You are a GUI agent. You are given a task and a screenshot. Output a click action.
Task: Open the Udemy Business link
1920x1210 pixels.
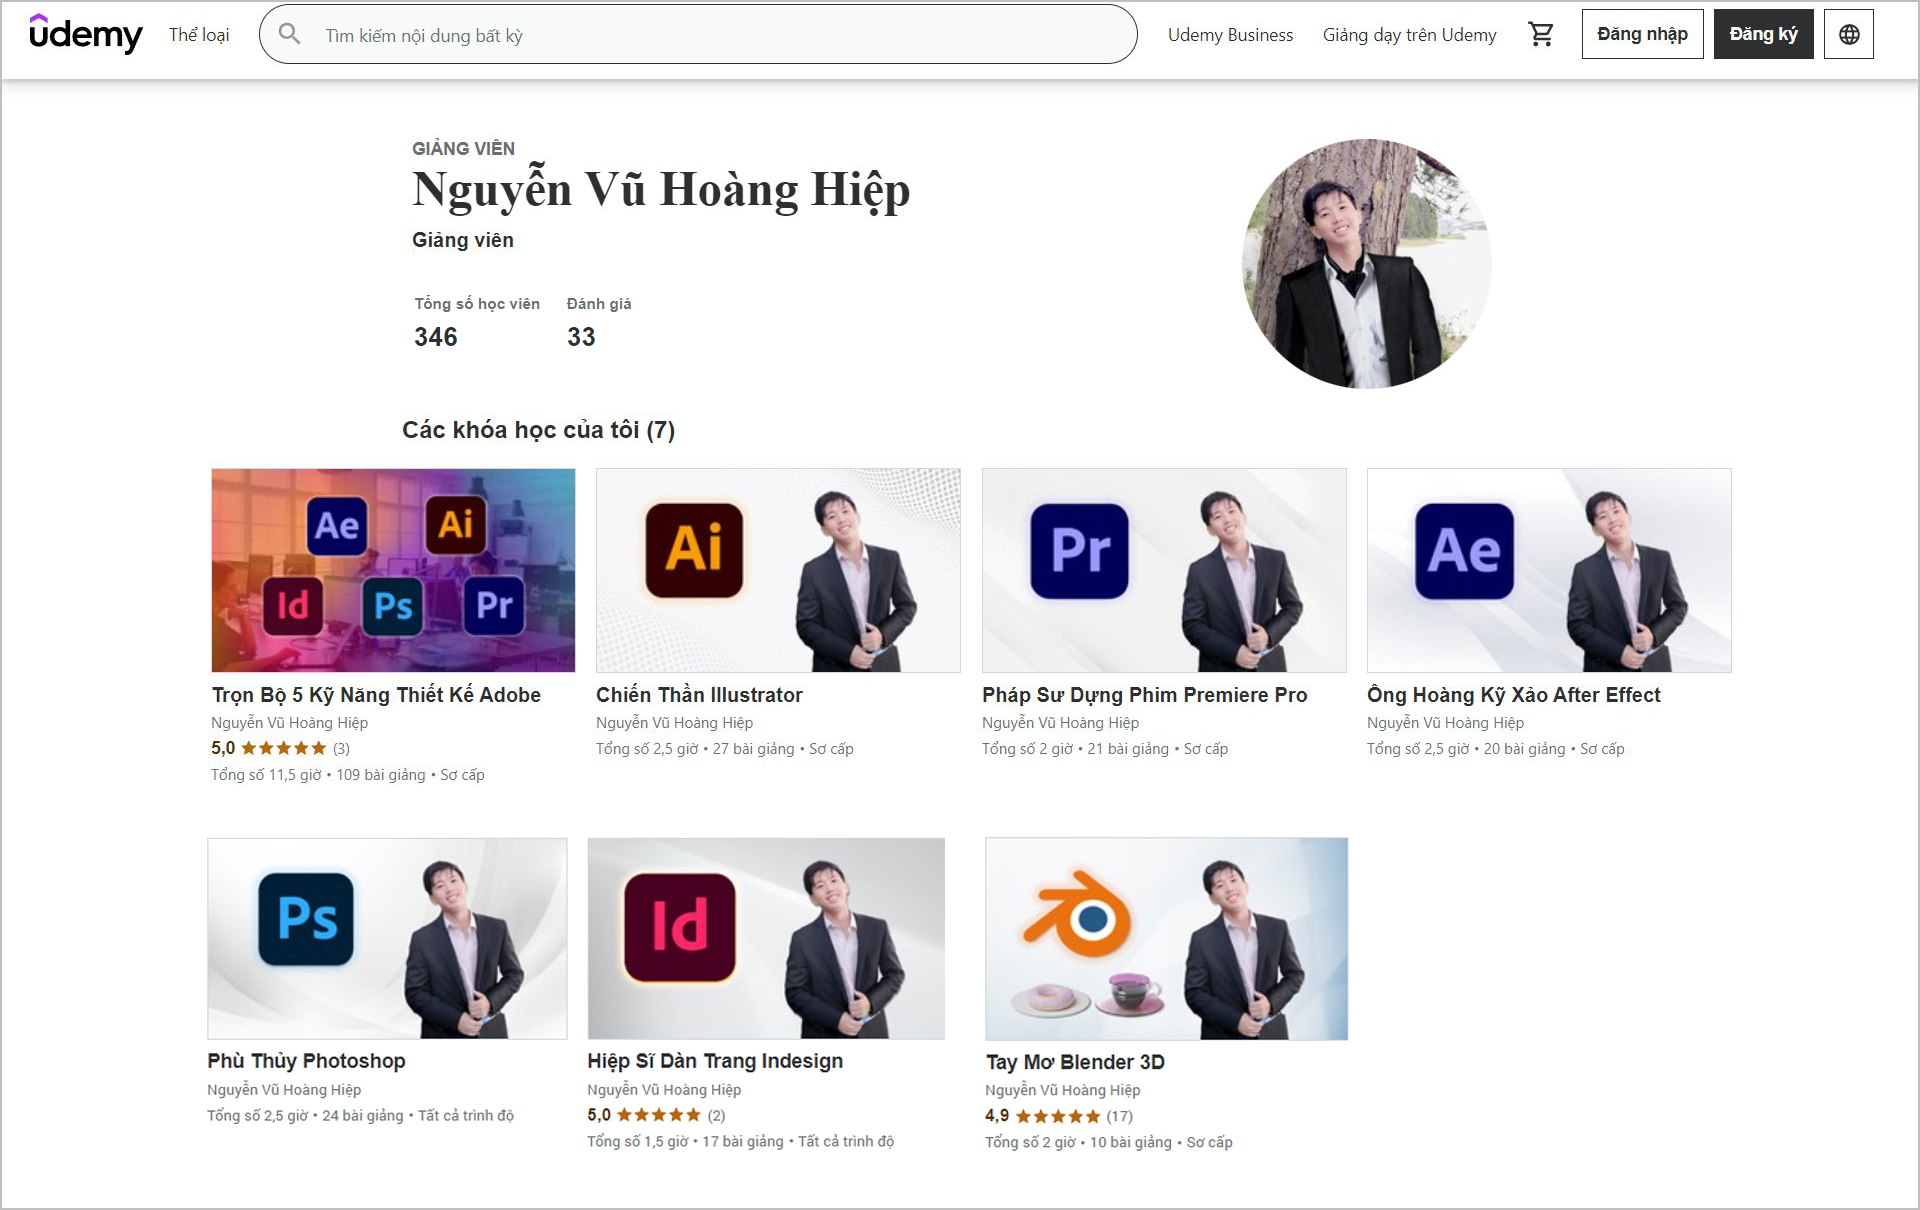click(1230, 35)
